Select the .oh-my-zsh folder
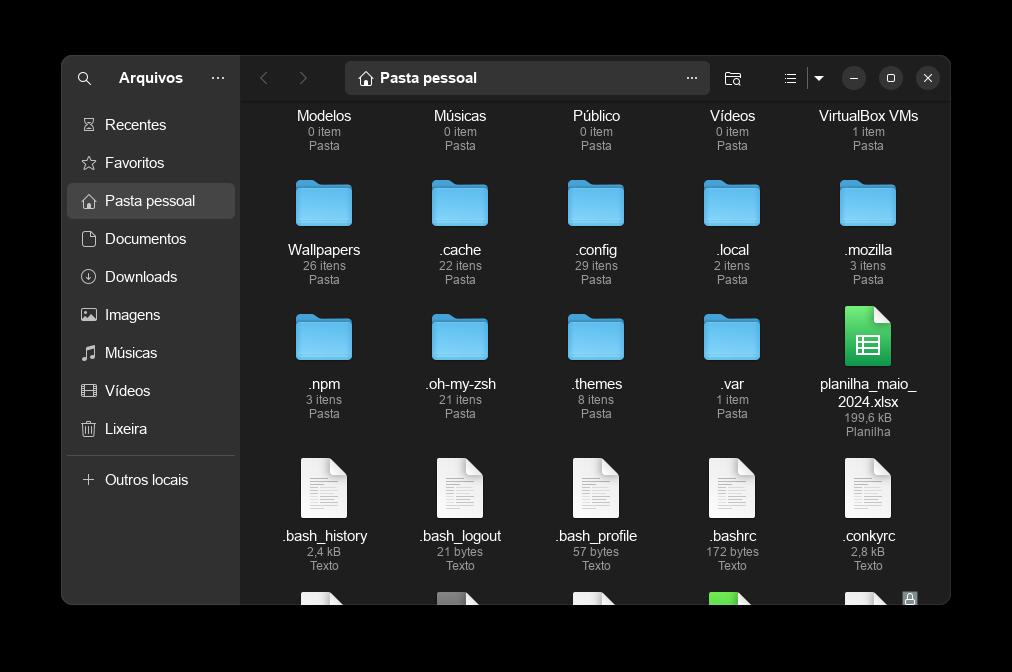Image resolution: width=1012 pixels, height=672 pixels. [x=460, y=338]
